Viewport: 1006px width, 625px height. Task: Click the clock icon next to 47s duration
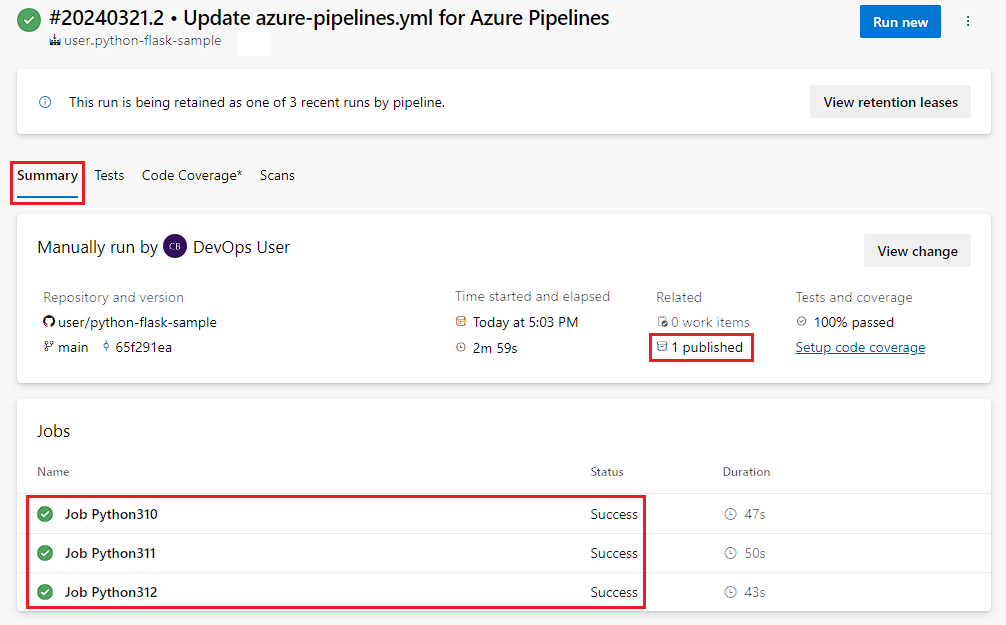tap(730, 514)
